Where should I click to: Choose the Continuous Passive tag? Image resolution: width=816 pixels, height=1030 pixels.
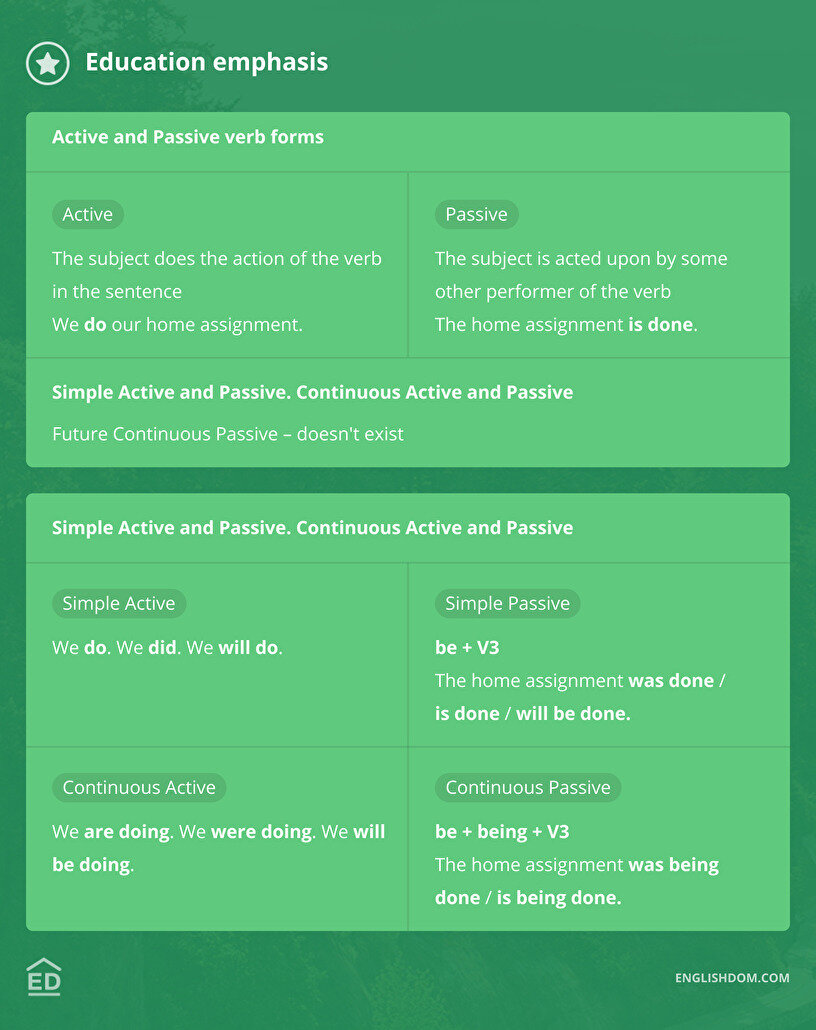(528, 787)
